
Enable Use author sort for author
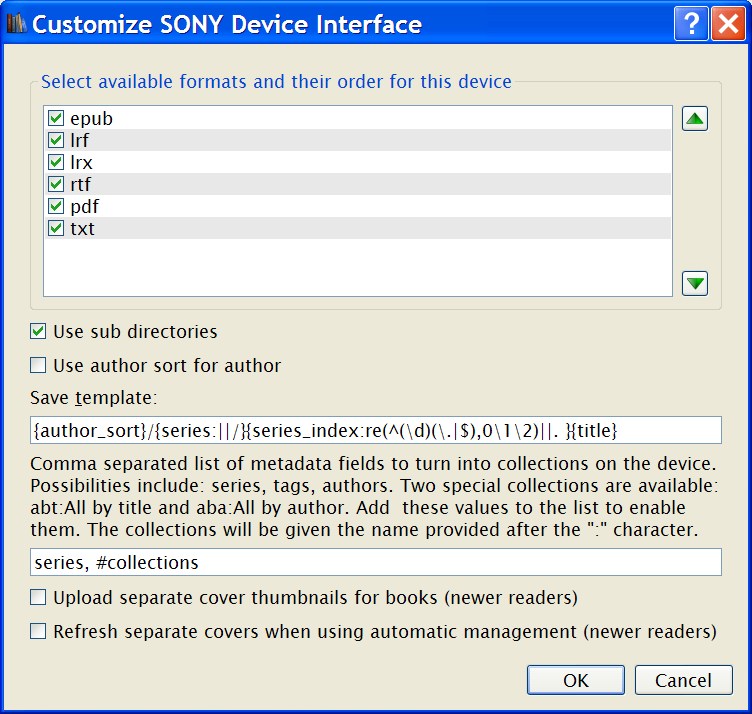[39, 365]
